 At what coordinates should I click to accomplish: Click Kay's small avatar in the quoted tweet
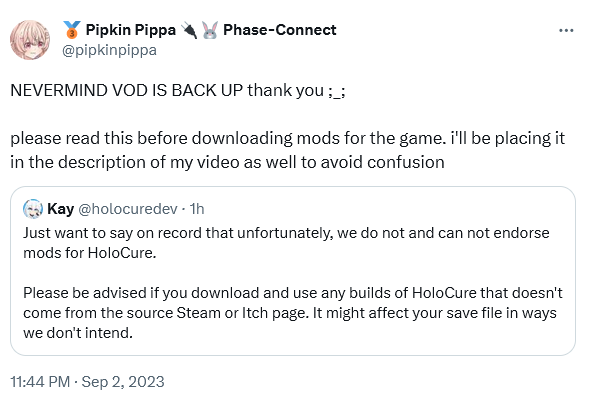coord(33,209)
